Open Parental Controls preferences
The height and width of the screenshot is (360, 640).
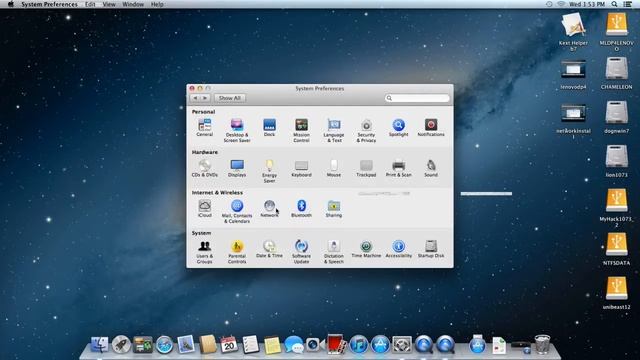(237, 251)
